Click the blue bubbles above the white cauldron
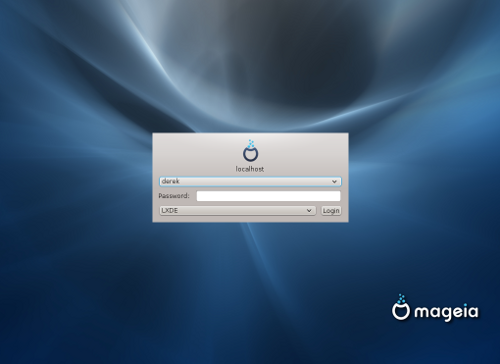Viewport: 500px width, 364px height. [x=401, y=299]
